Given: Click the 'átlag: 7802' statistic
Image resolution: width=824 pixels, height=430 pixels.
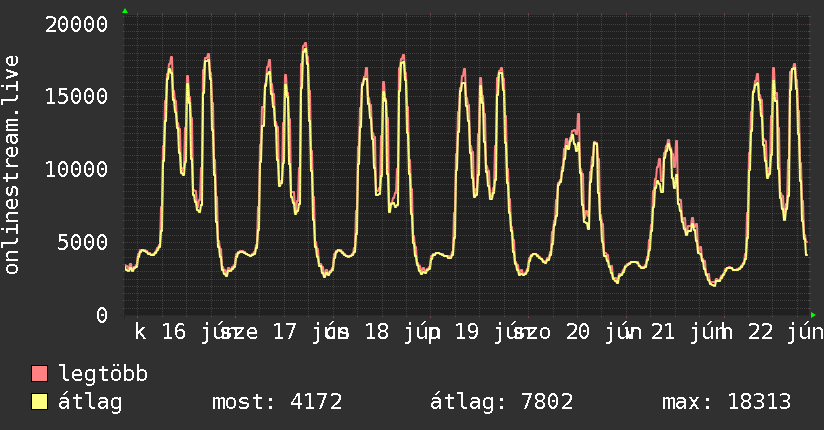Looking at the screenshot, I should 501,402.
